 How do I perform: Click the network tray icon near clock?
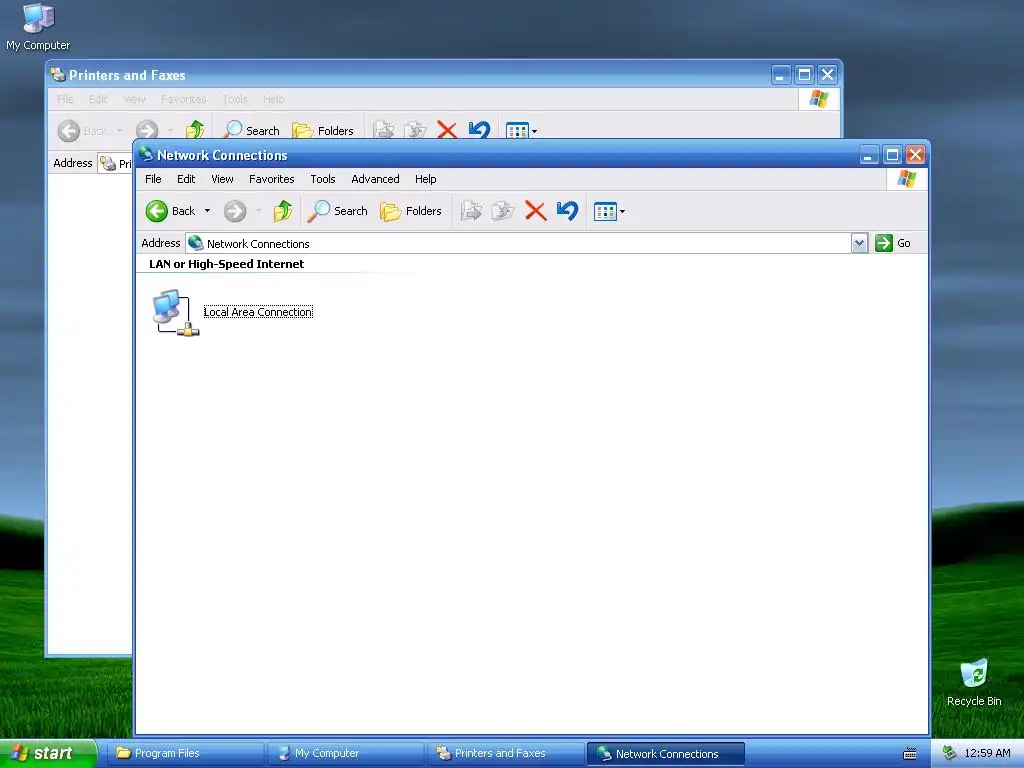point(950,753)
